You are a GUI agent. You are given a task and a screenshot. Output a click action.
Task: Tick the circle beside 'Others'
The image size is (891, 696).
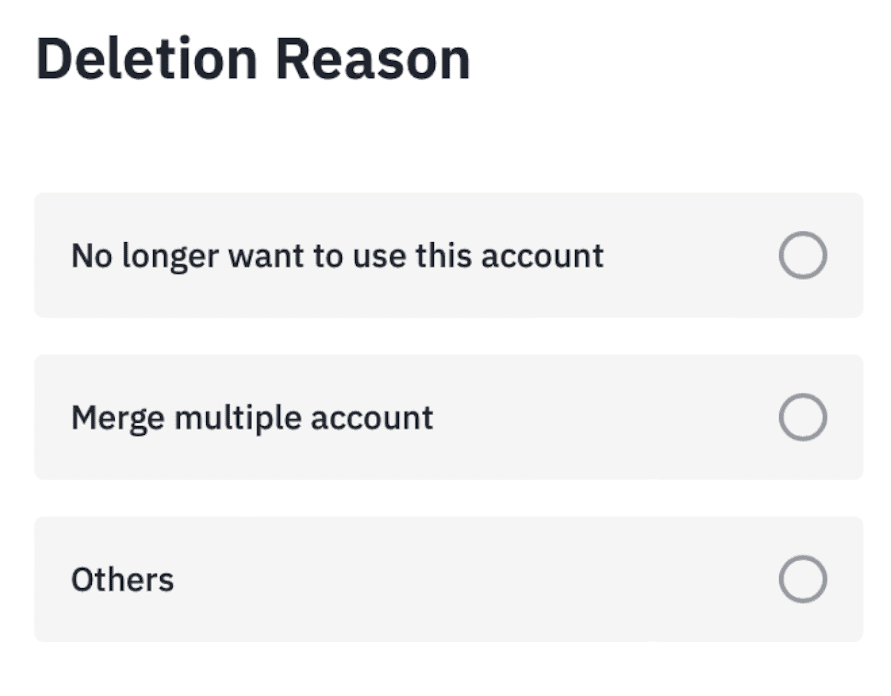tap(802, 579)
